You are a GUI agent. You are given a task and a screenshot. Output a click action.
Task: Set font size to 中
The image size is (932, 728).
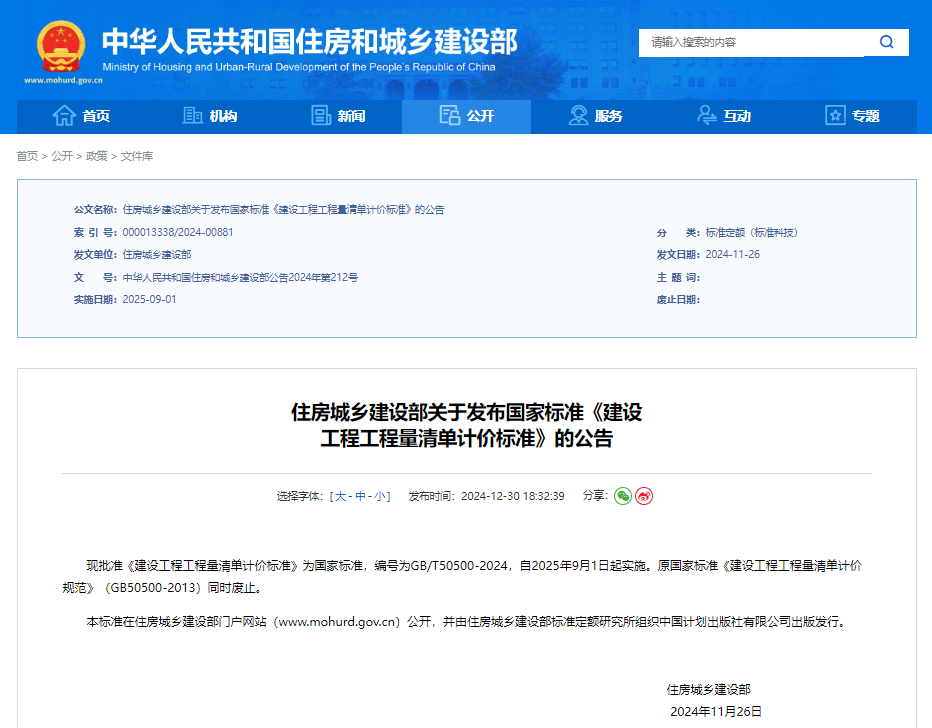tap(360, 496)
